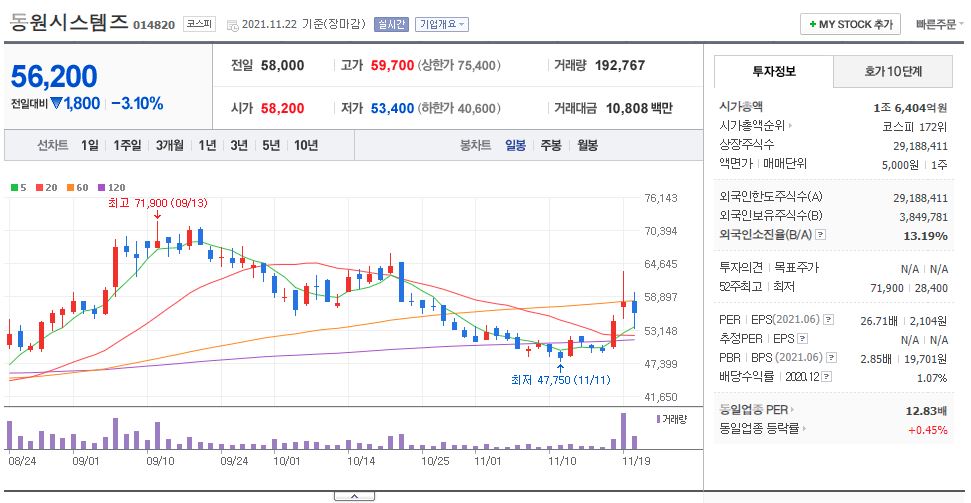This screenshot has width=971, height=503.
Task: Click the orange 60-day moving average legend swatch
Action: pyautogui.click(x=71, y=188)
